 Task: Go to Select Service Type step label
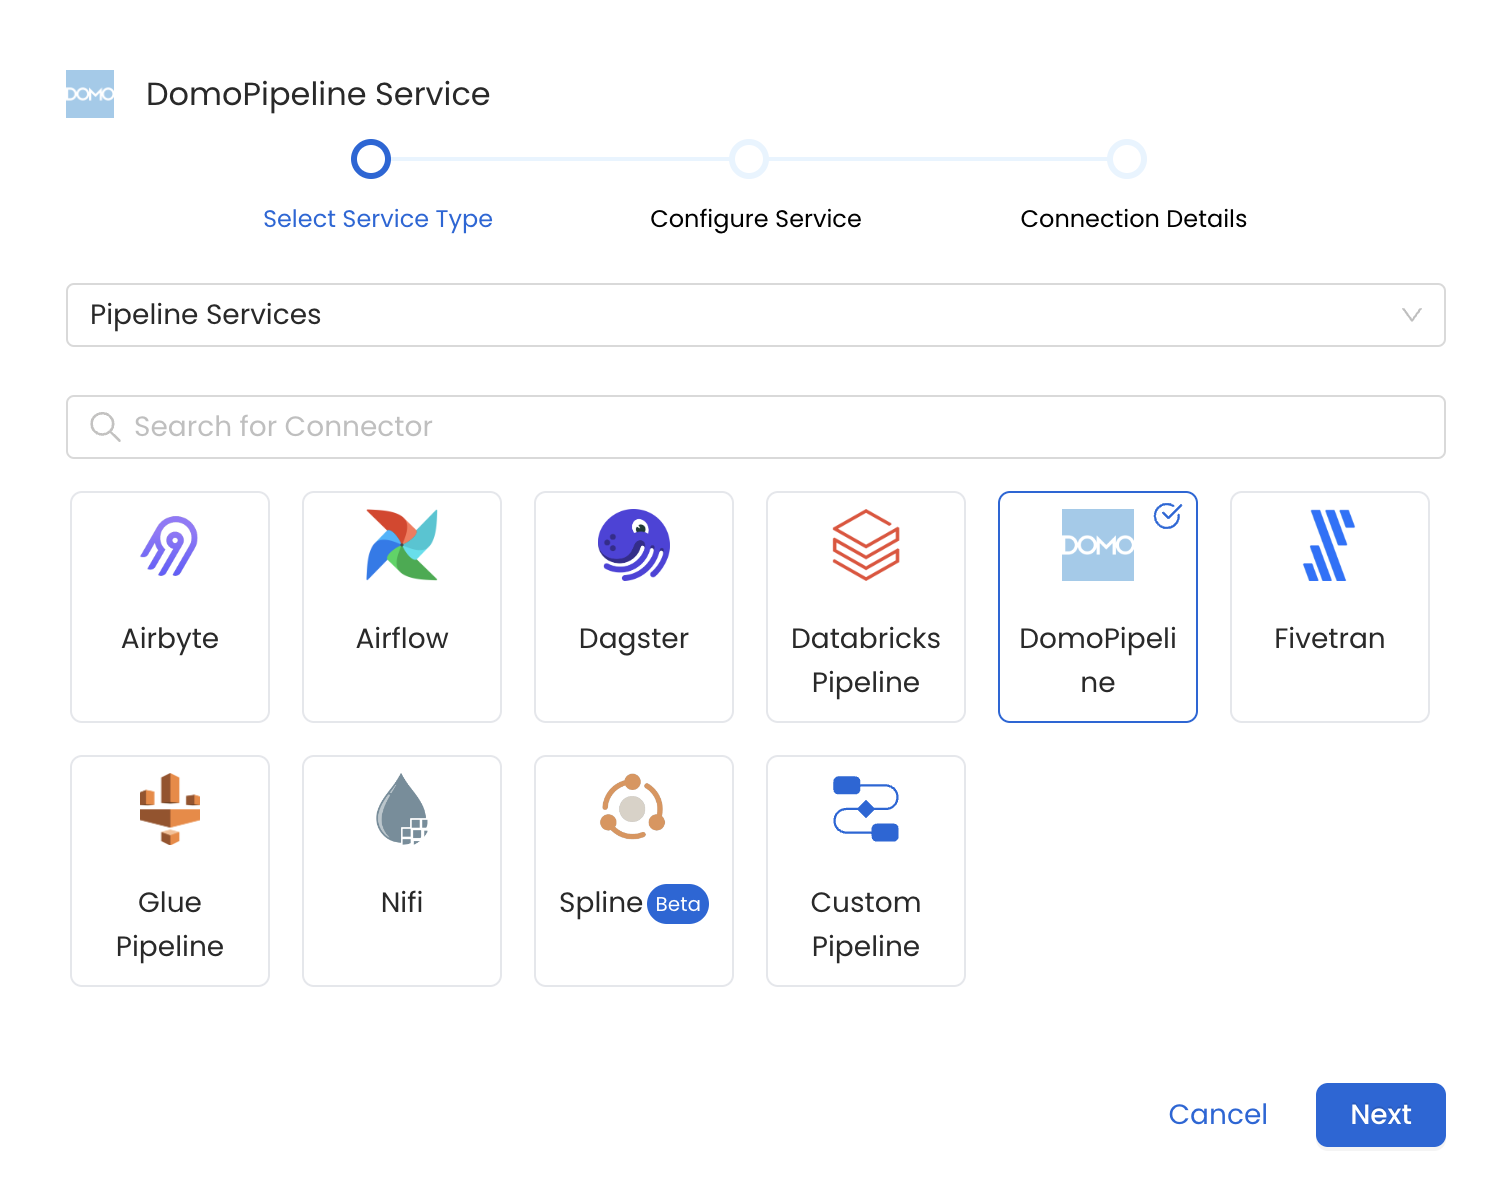click(x=378, y=219)
